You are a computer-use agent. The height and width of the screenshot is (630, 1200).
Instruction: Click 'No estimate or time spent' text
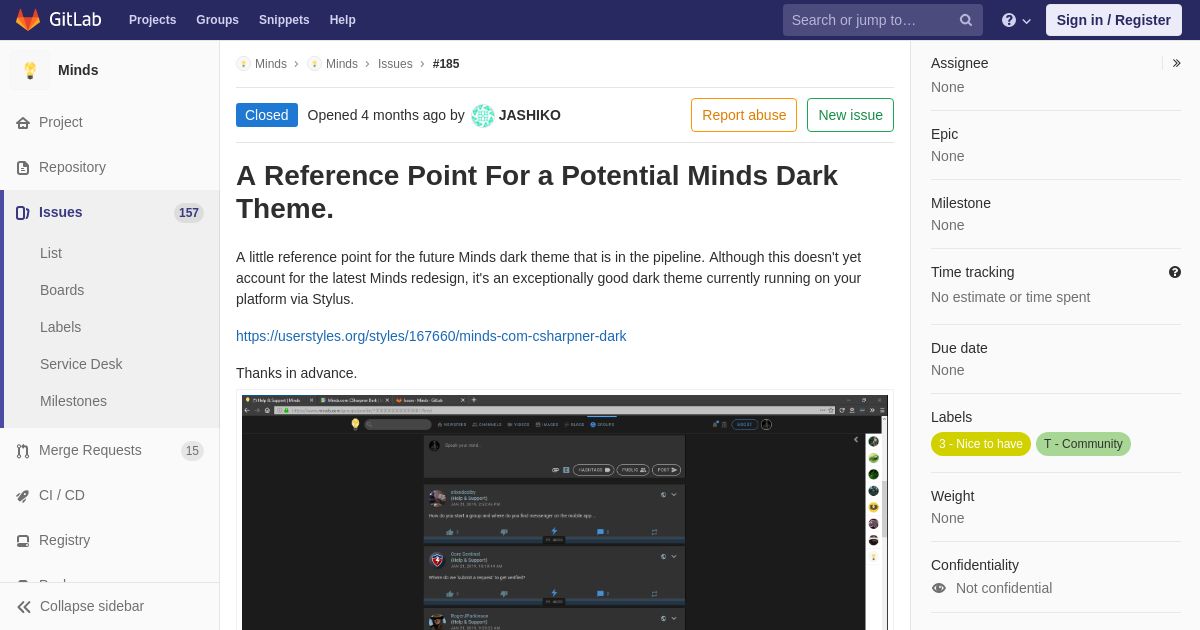pos(1010,297)
